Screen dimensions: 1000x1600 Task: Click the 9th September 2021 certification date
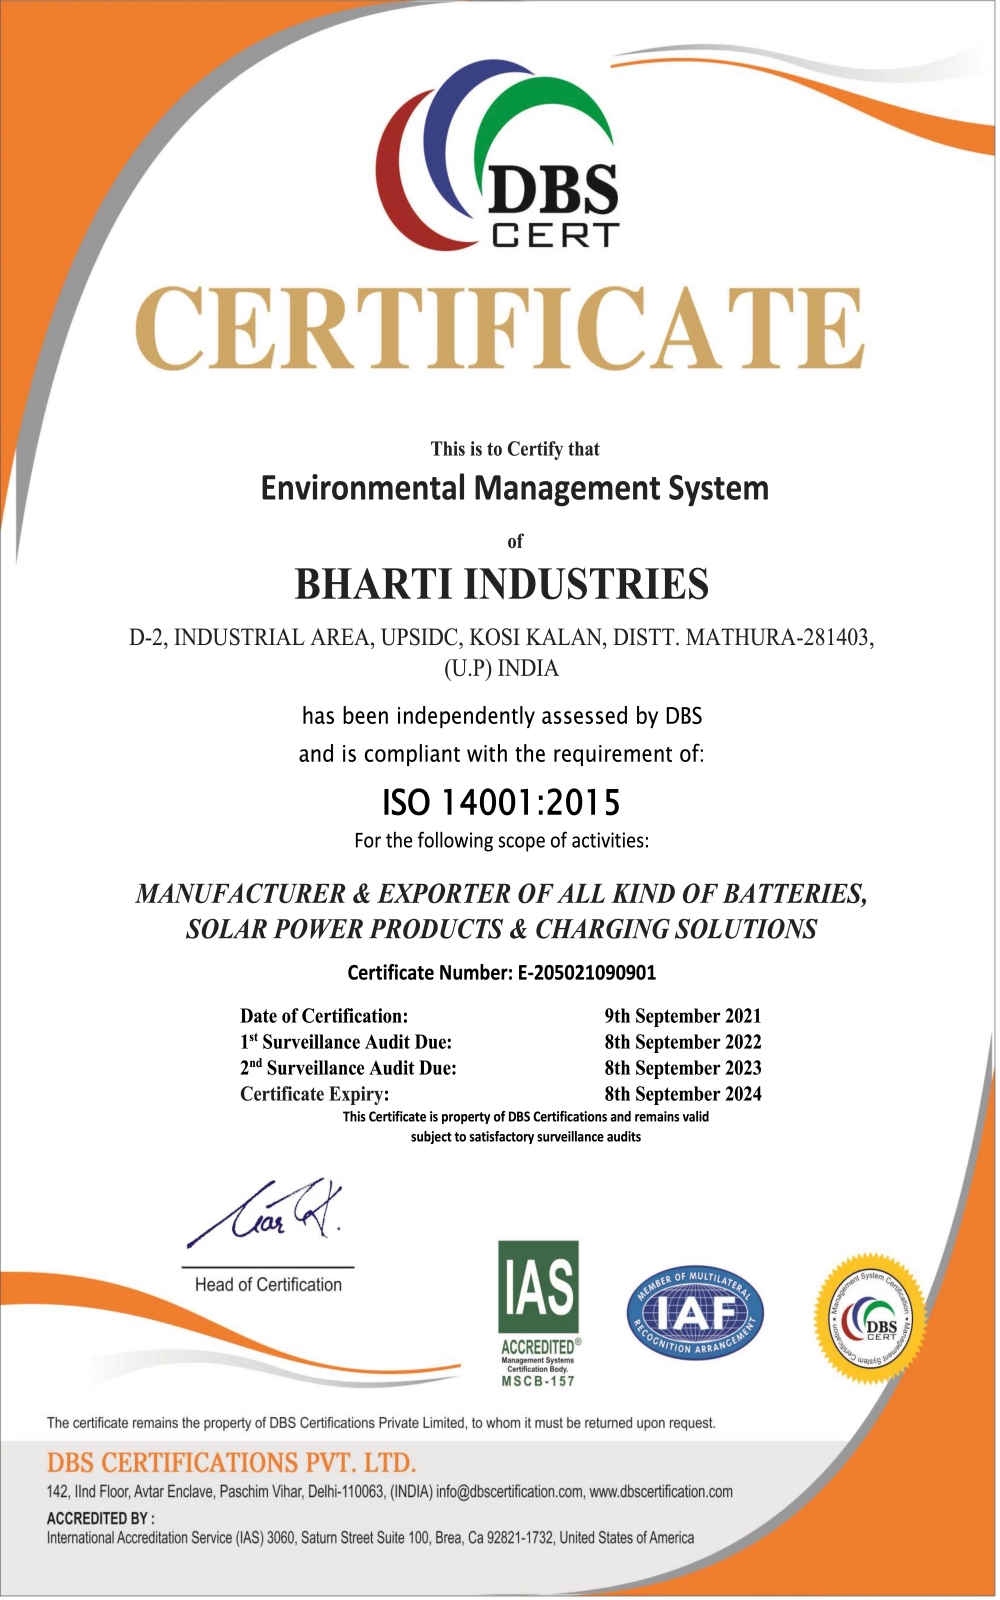coord(683,1016)
